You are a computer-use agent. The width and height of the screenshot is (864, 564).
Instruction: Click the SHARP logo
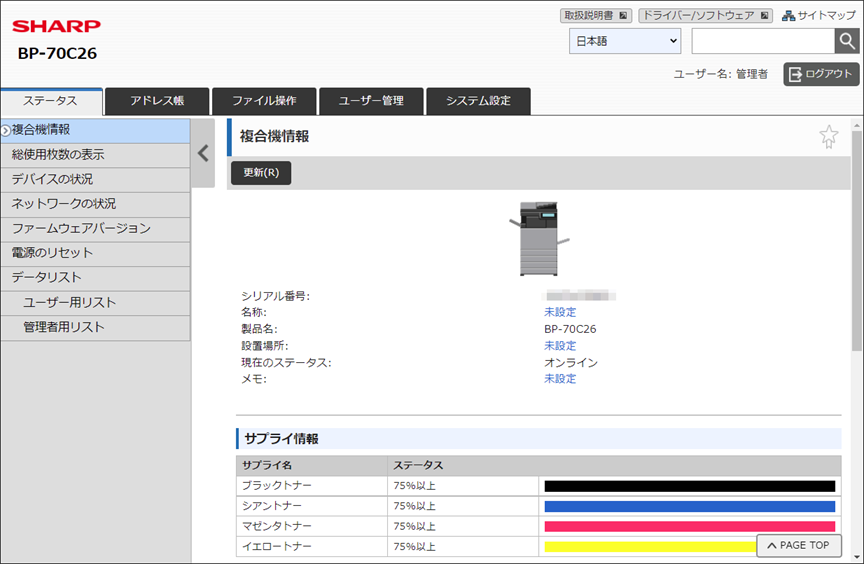pyautogui.click(x=57, y=26)
